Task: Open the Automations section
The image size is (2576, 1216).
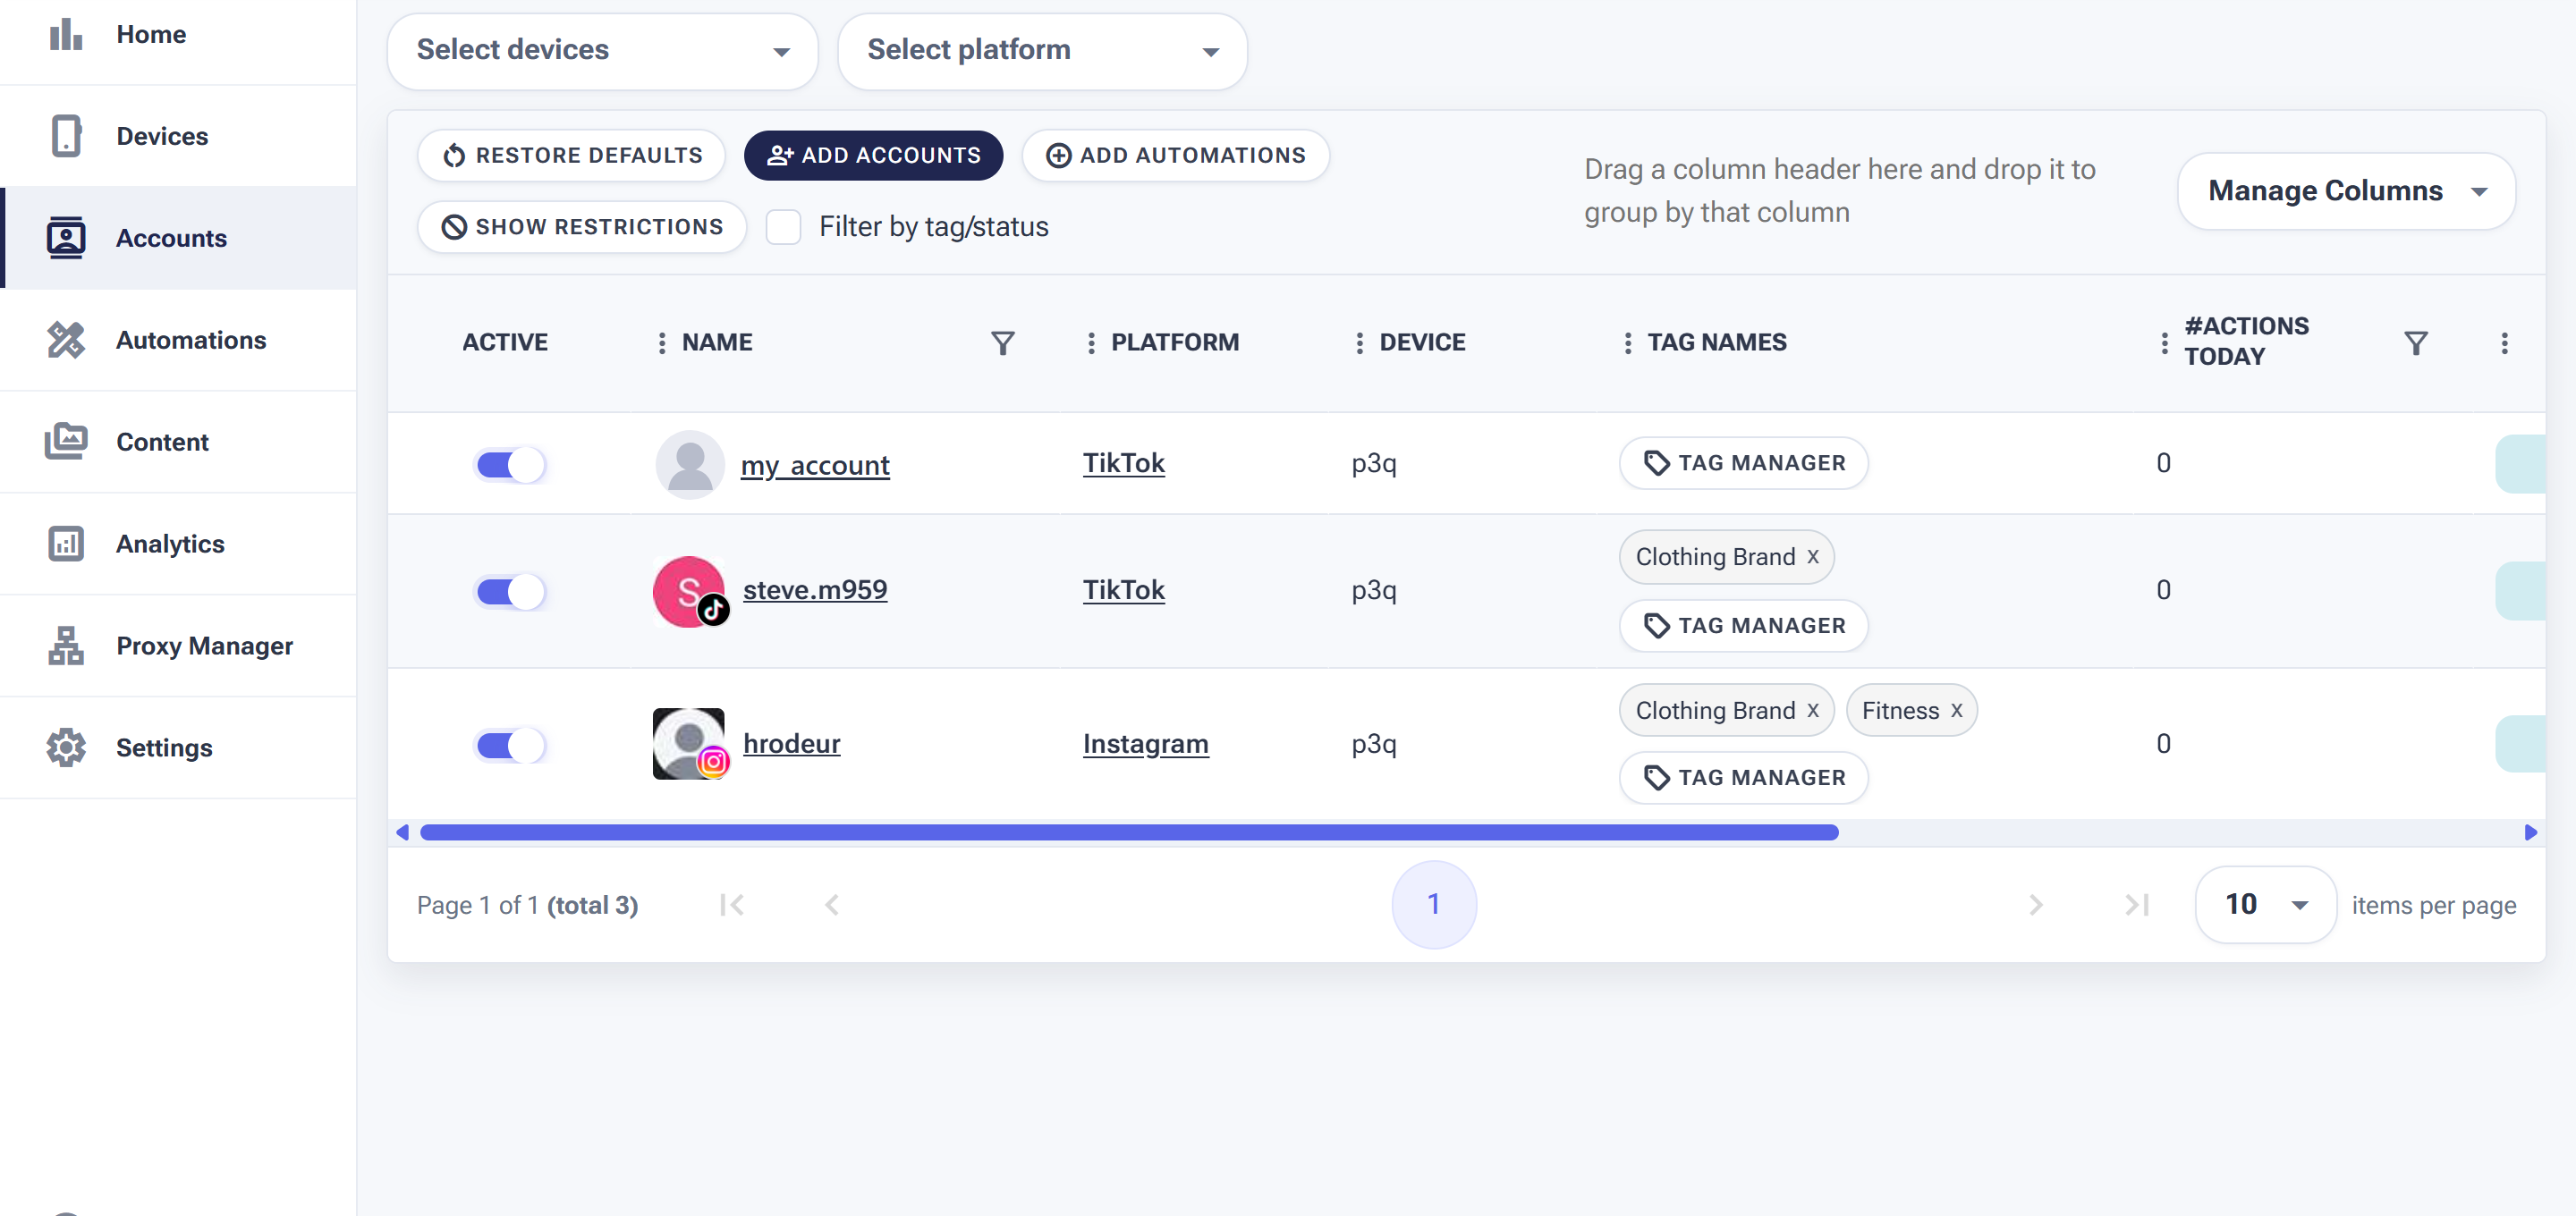Action: pyautogui.click(x=178, y=340)
